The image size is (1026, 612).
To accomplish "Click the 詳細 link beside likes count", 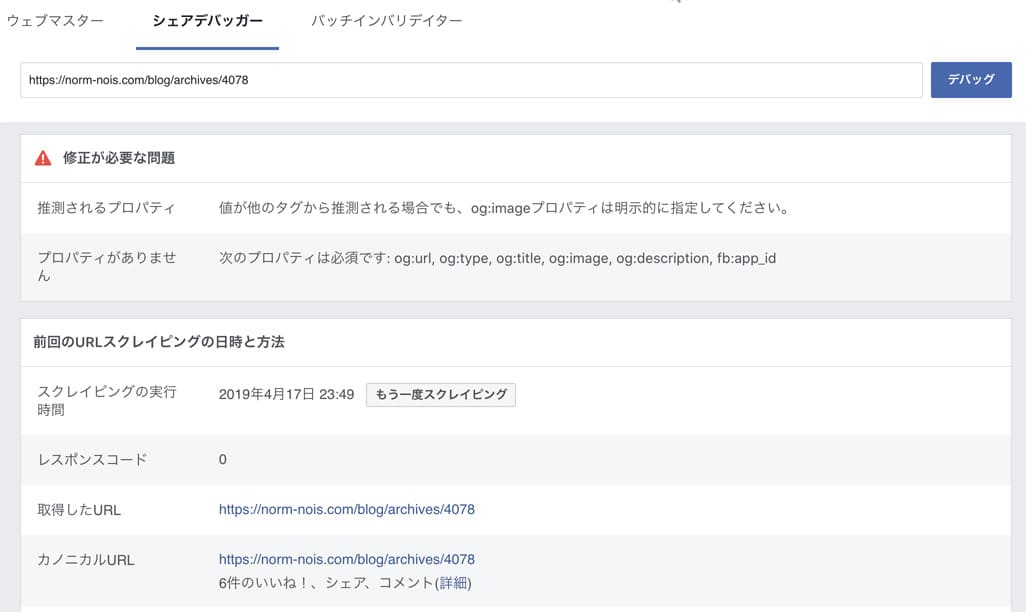I will (453, 583).
